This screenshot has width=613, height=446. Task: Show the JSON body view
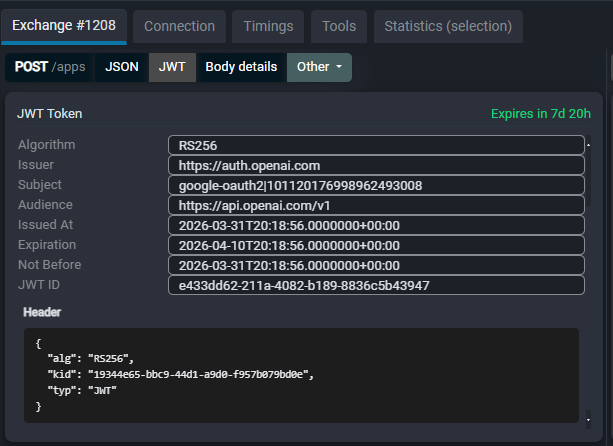[x=122, y=67]
